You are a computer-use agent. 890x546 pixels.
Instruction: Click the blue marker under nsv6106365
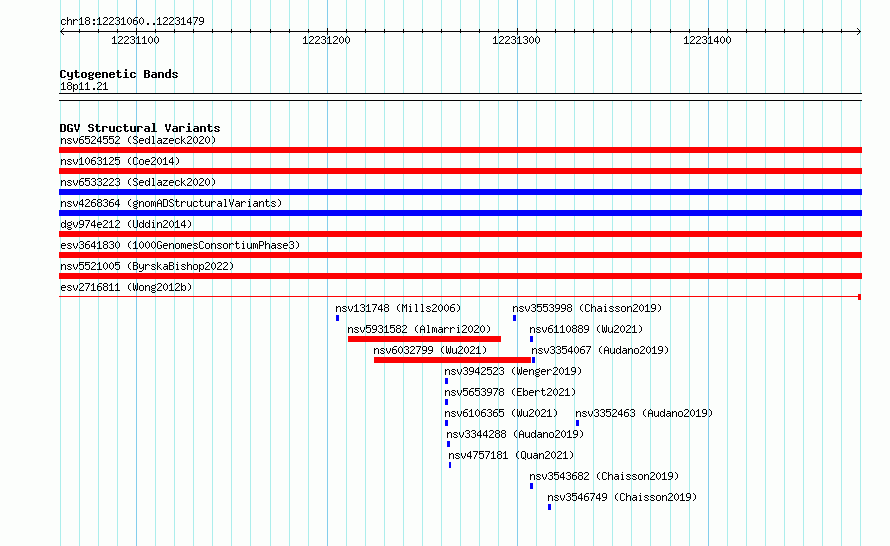pyautogui.click(x=446, y=423)
